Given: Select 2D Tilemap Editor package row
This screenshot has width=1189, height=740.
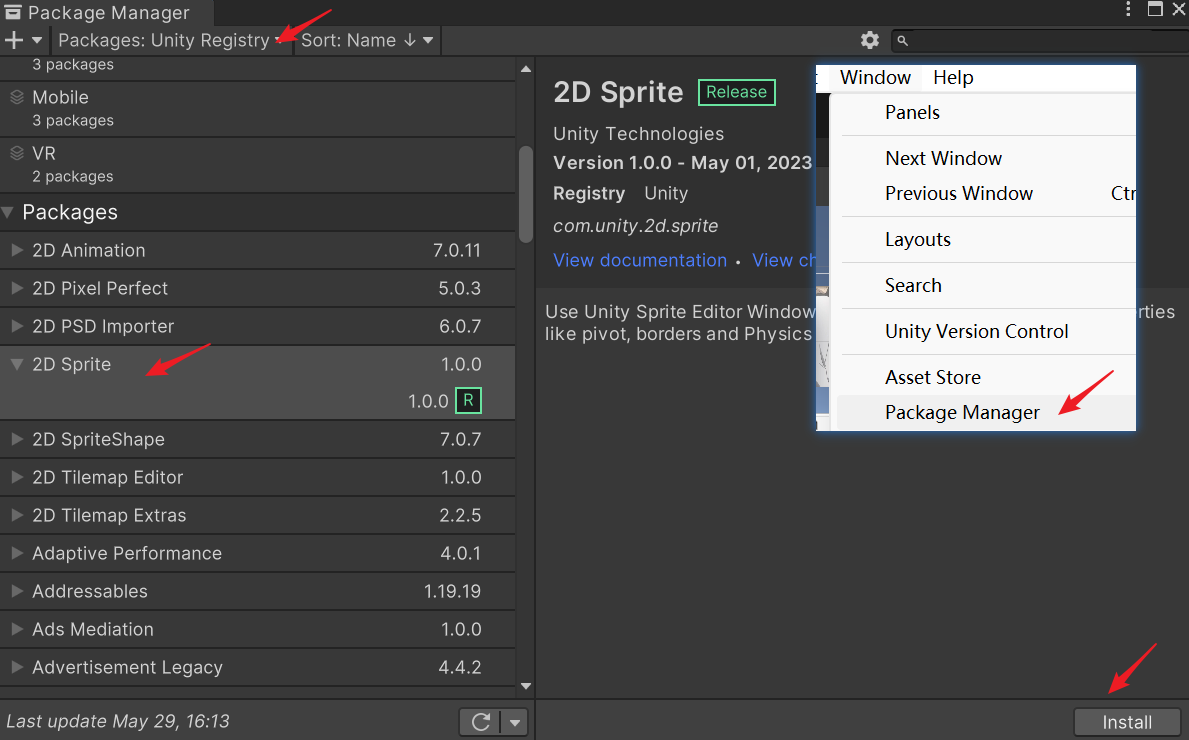Looking at the screenshot, I should click(x=258, y=477).
